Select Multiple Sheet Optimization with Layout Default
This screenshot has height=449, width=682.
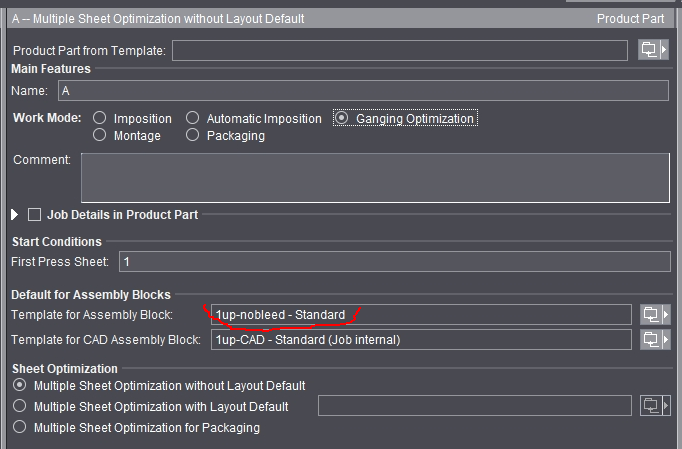pyautogui.click(x=19, y=406)
